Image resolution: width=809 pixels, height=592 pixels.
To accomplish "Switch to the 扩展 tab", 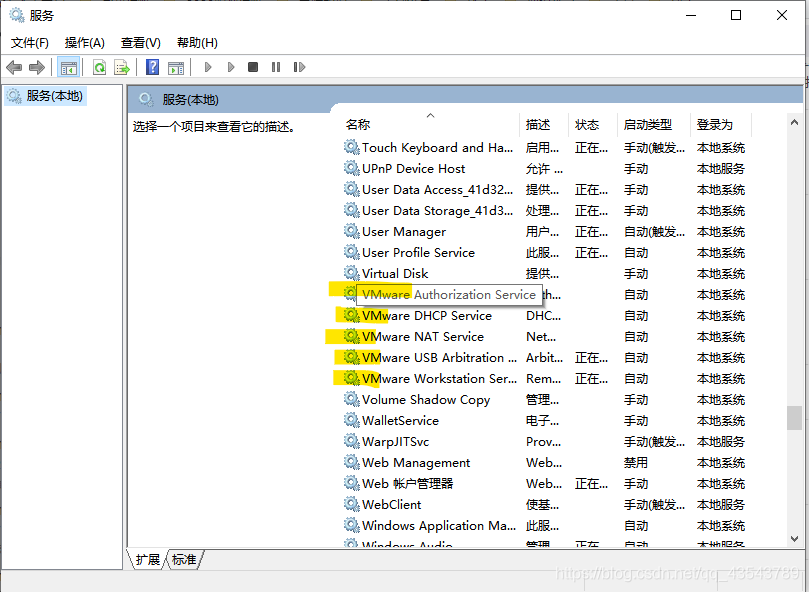I will [x=148, y=559].
